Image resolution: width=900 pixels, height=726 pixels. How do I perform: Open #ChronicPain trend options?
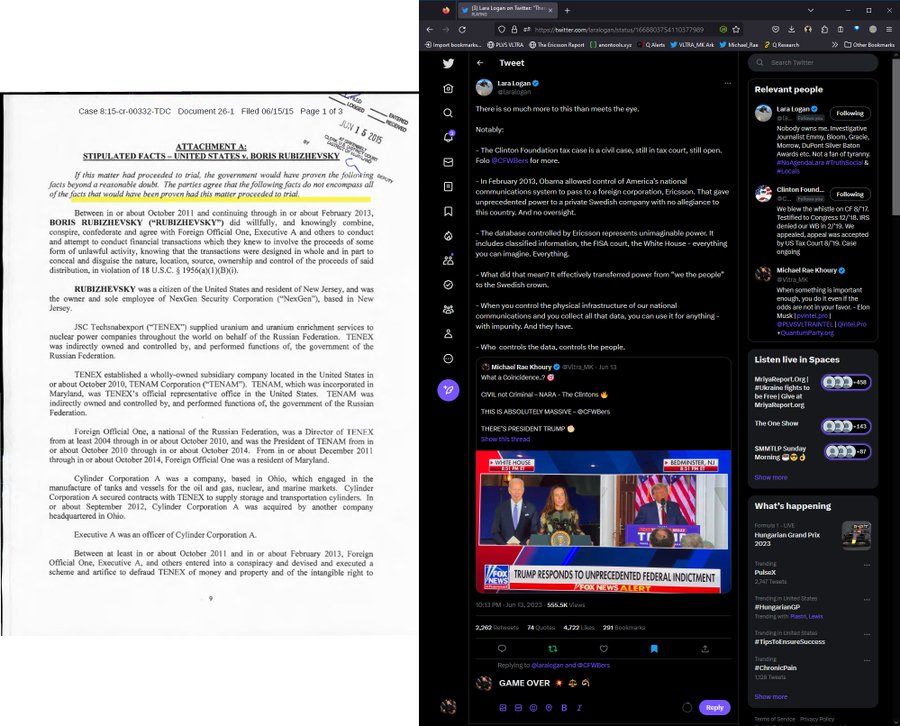[867, 661]
